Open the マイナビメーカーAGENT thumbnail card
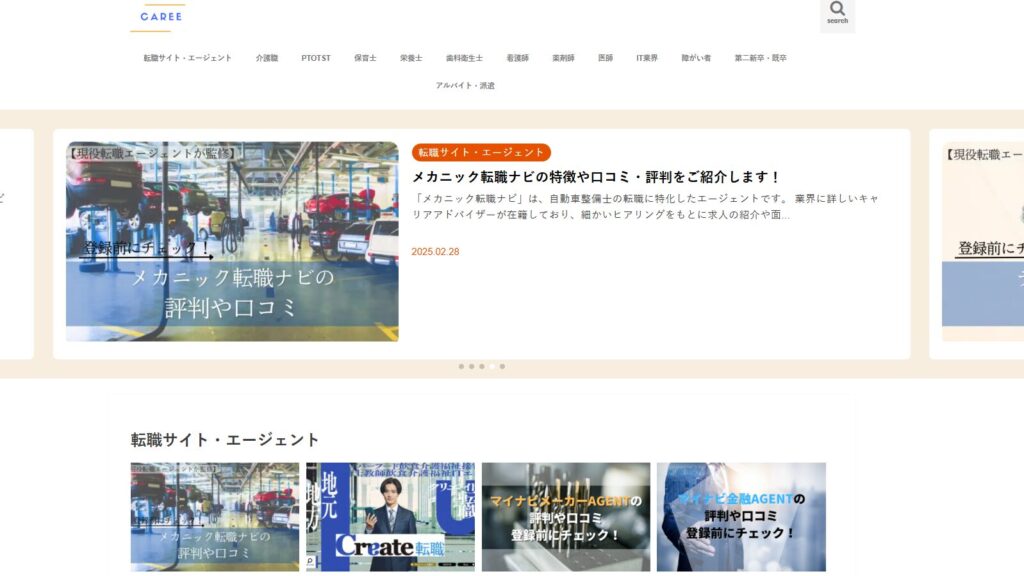Screen dimensions: 1024x576 pyautogui.click(x=566, y=517)
